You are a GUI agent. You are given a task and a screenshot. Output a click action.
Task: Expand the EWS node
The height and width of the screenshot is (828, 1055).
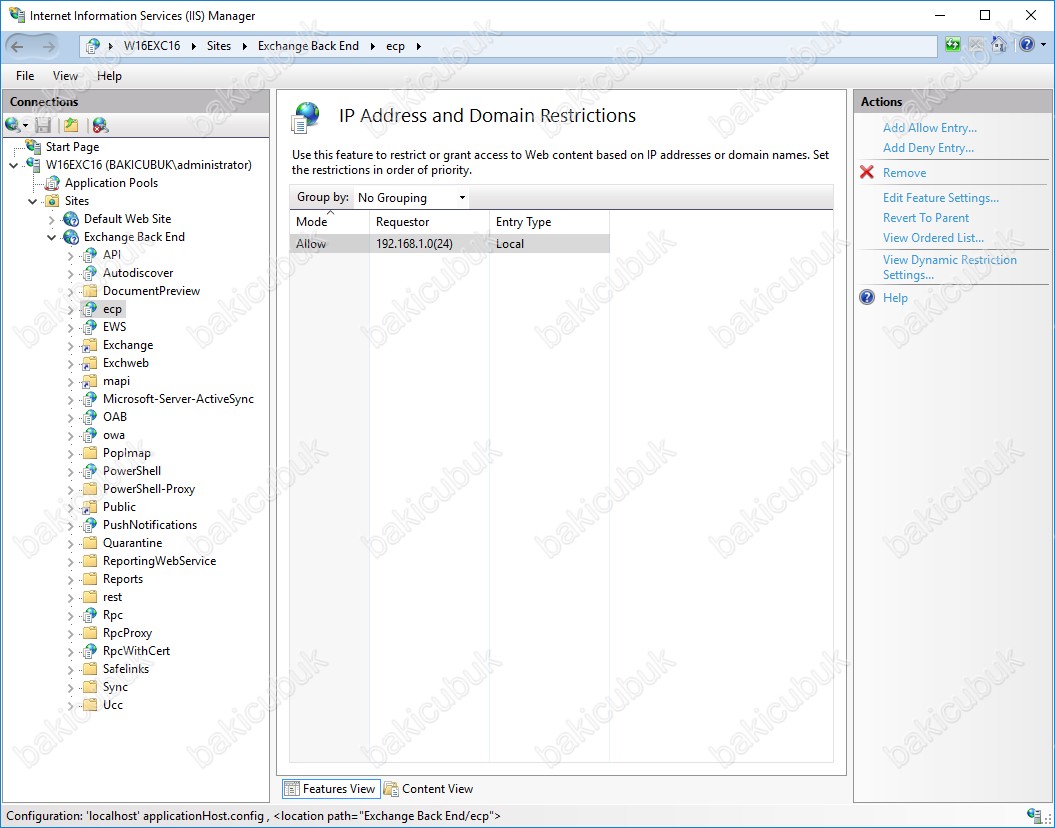coord(71,328)
